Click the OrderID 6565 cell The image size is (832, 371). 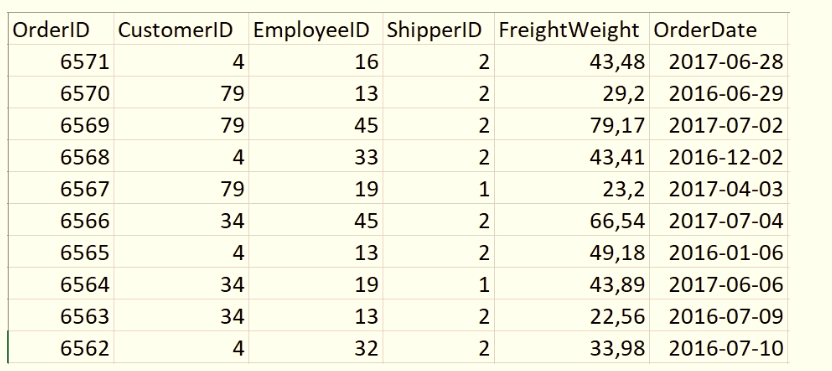pyautogui.click(x=60, y=252)
